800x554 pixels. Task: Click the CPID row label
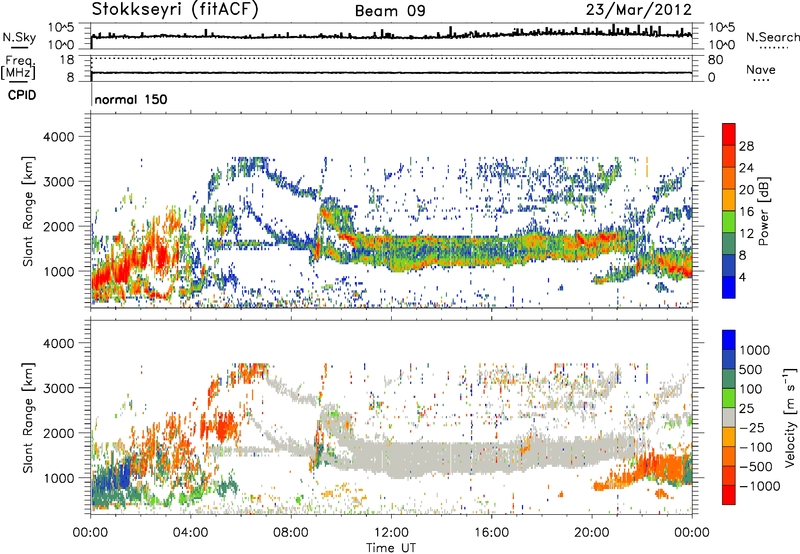point(22,95)
